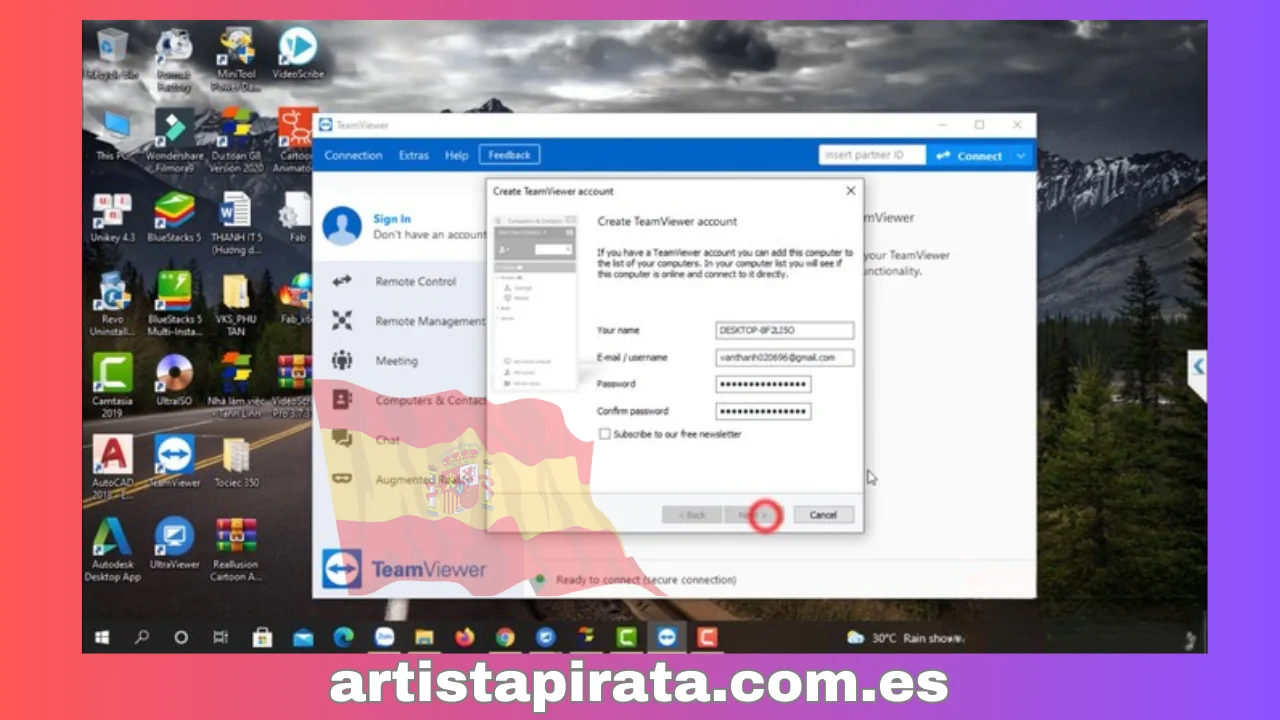Click the 30°C Rain showers weather widget
Viewport: 1280px width, 720px height.
pos(905,637)
